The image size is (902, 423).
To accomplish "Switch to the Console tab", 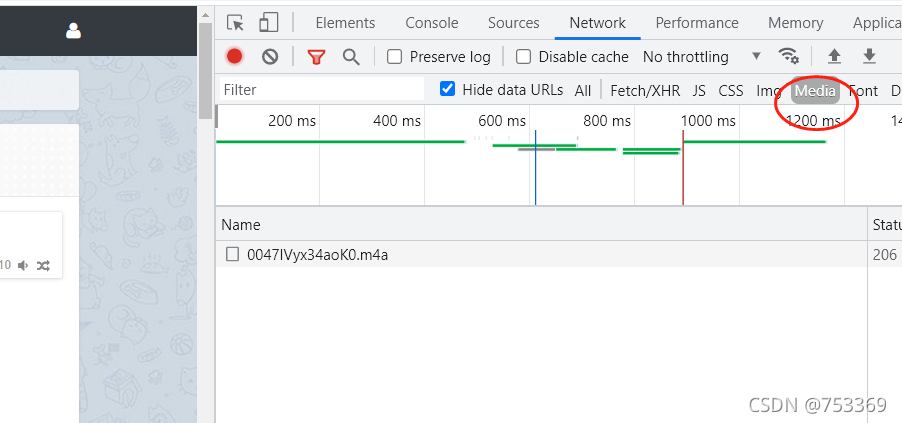I will pos(432,23).
